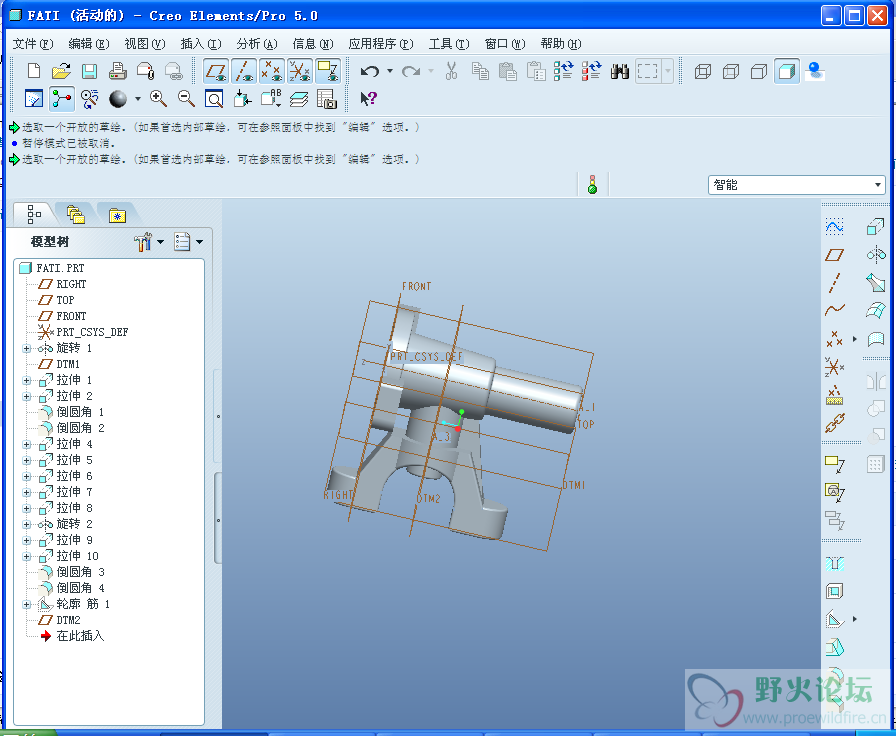The width and height of the screenshot is (896, 736).
Task: Open a file with the folder icon
Action: pyautogui.click(x=61, y=71)
